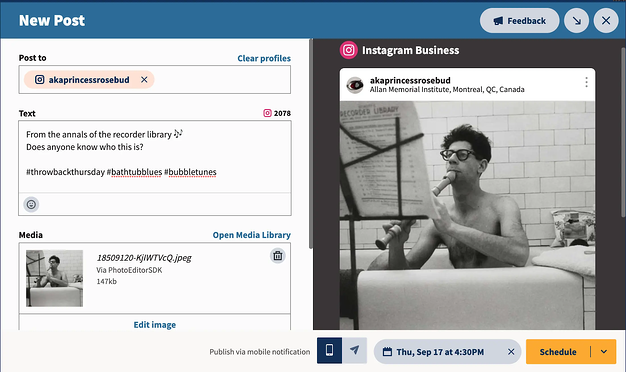Click the New Post title

pos(52,20)
